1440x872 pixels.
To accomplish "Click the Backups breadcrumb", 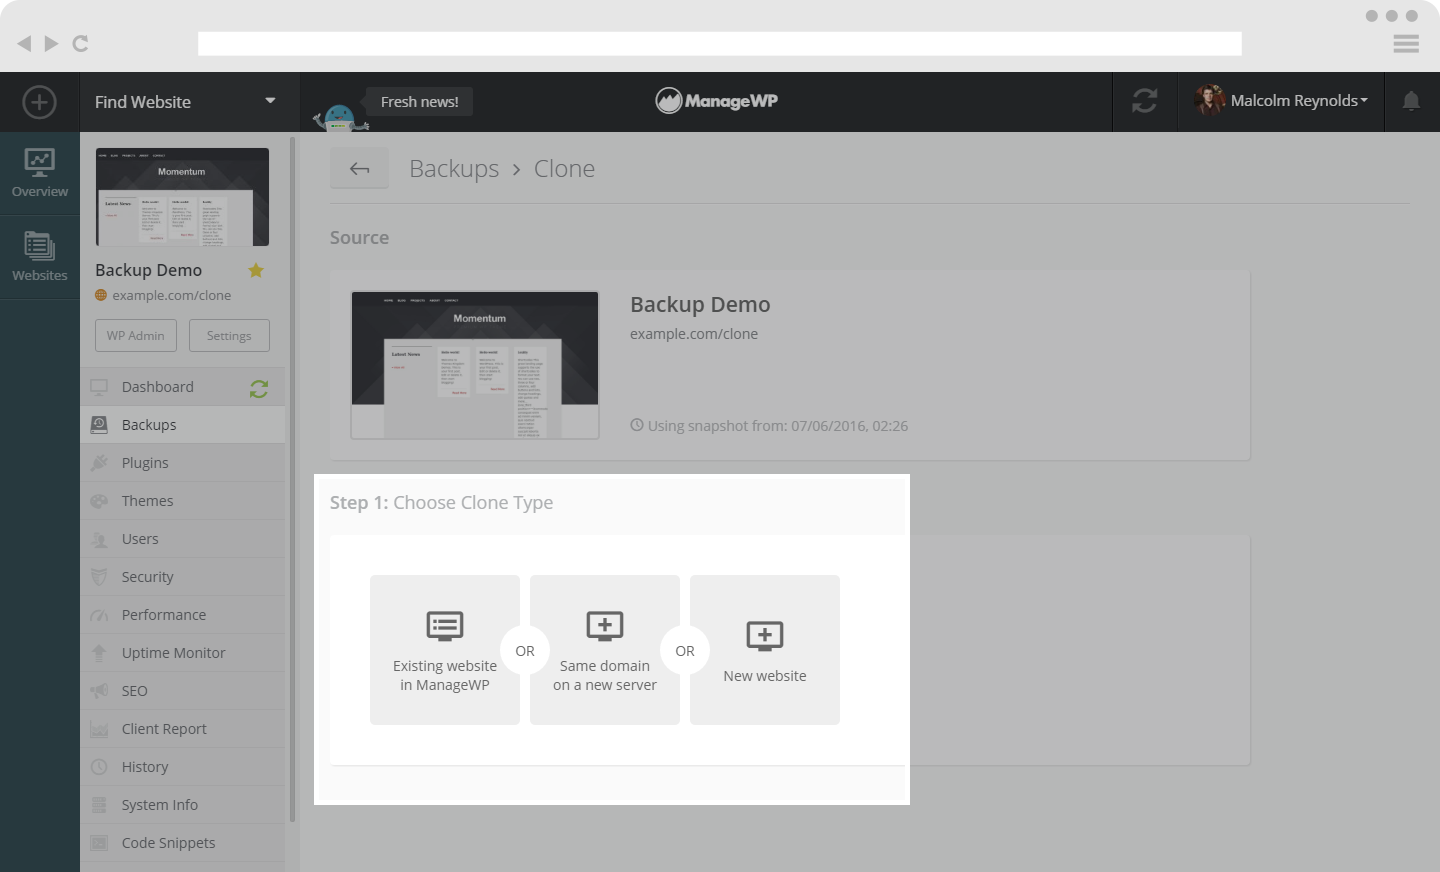I will point(454,168).
